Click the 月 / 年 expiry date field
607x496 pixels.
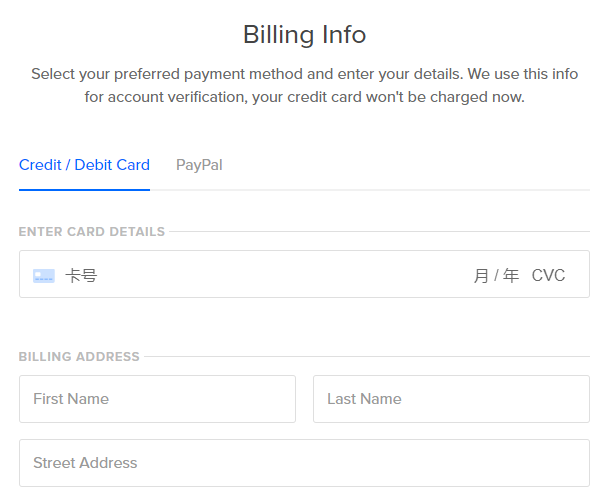[496, 276]
